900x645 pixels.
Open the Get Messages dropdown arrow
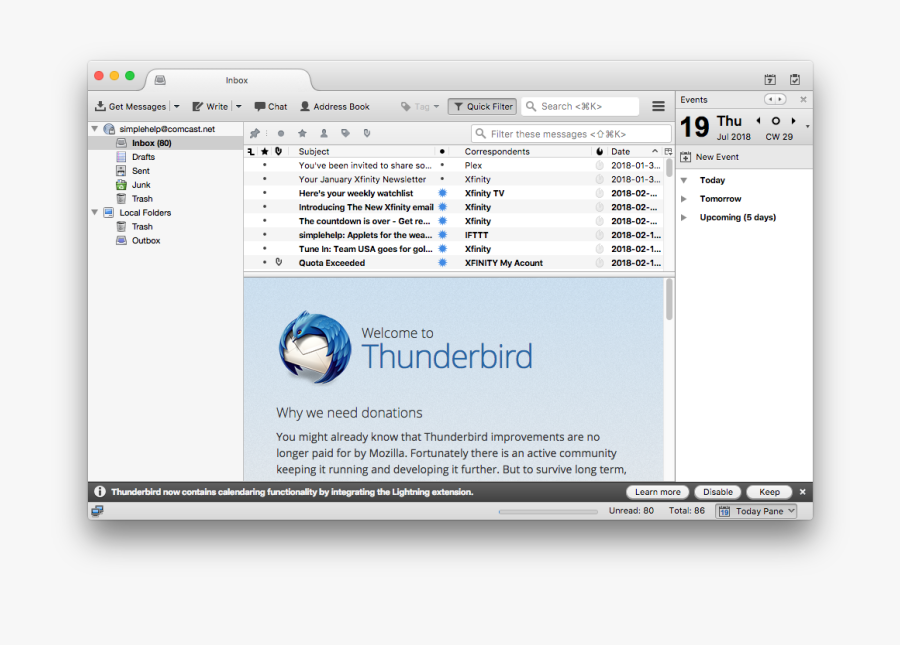pos(176,105)
